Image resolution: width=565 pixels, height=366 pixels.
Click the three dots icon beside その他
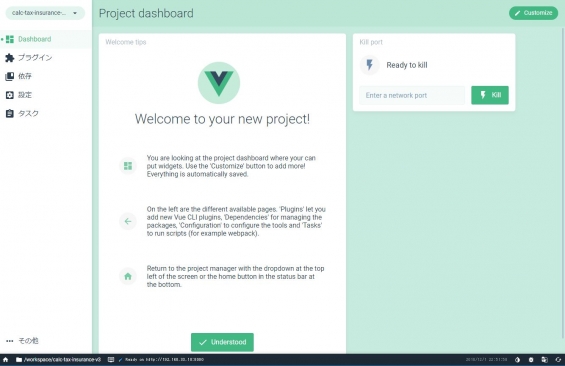pos(10,341)
